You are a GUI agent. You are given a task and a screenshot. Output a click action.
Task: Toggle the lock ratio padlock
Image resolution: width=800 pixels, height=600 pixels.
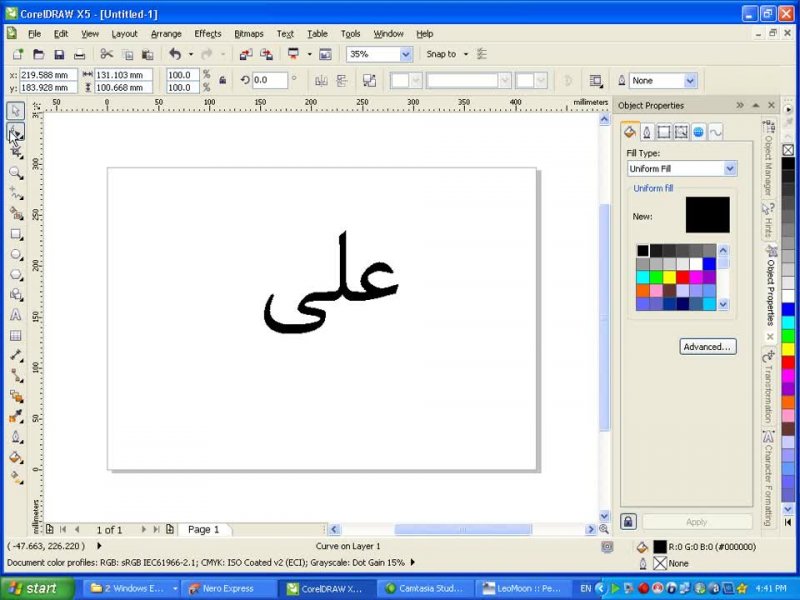pyautogui.click(x=222, y=80)
